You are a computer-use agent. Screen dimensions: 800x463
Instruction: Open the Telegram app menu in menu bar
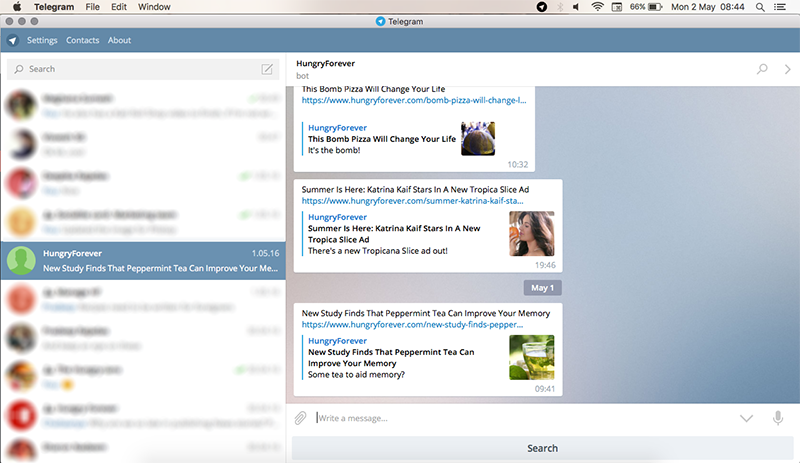click(54, 7)
